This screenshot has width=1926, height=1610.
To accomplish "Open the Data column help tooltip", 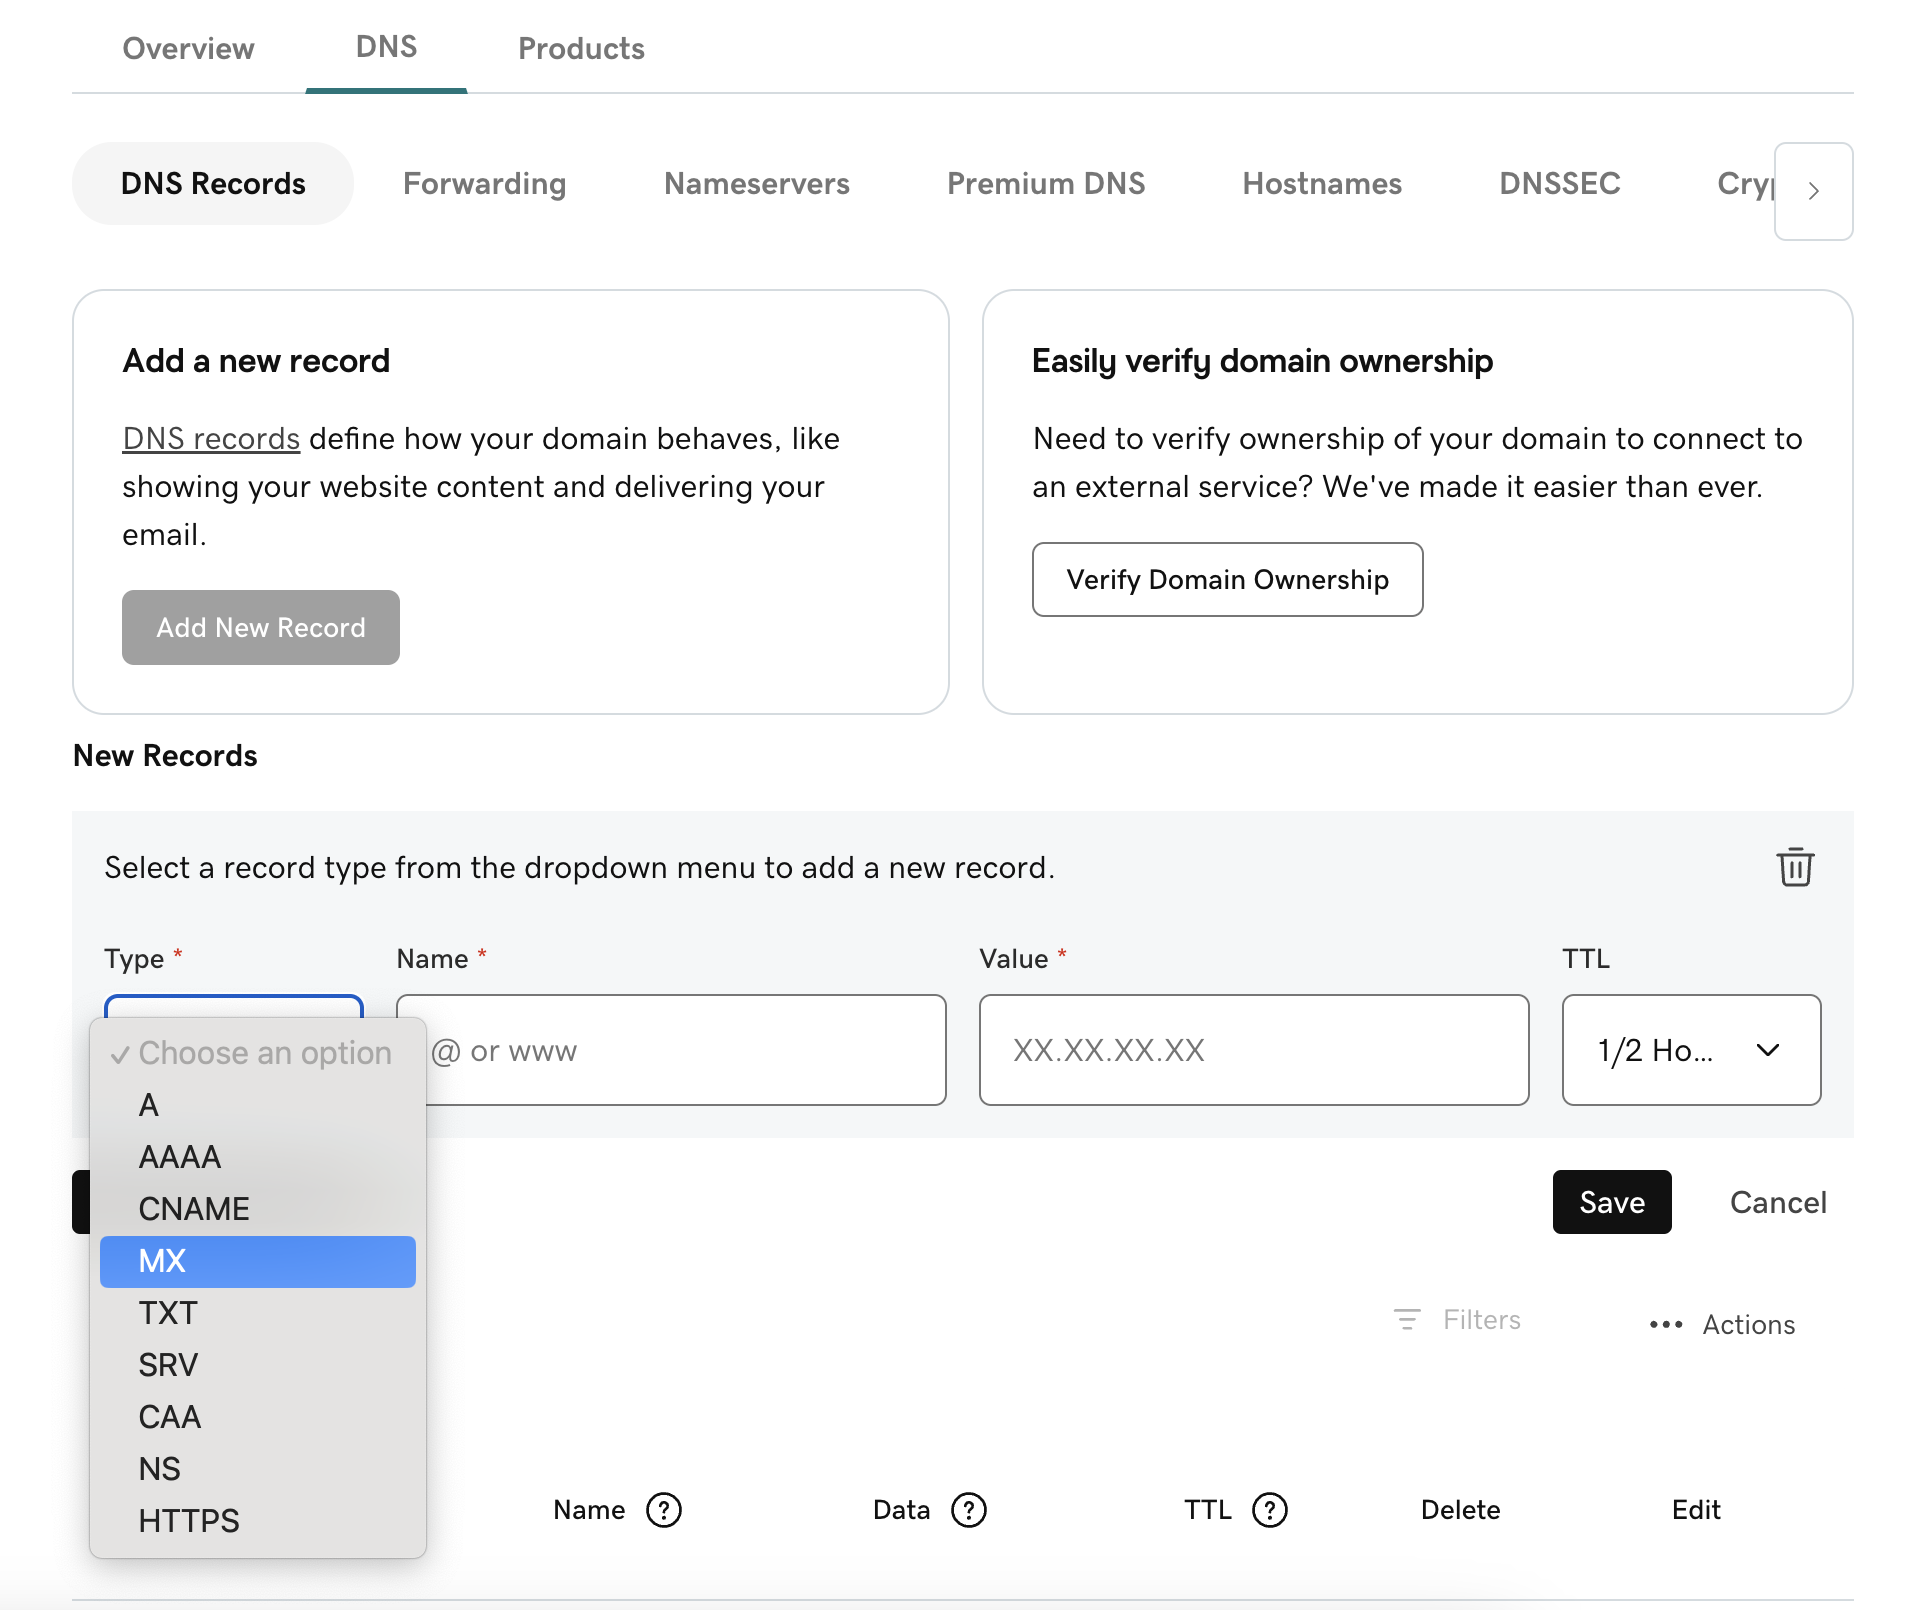I will click(969, 1511).
